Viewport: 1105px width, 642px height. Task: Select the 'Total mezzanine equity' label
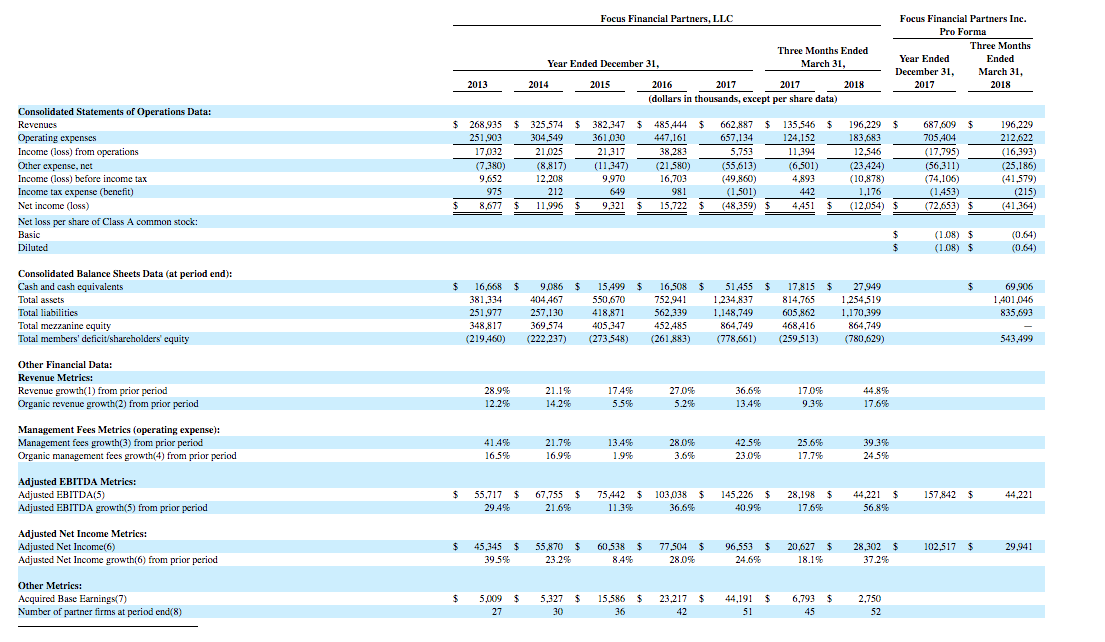(x=64, y=326)
